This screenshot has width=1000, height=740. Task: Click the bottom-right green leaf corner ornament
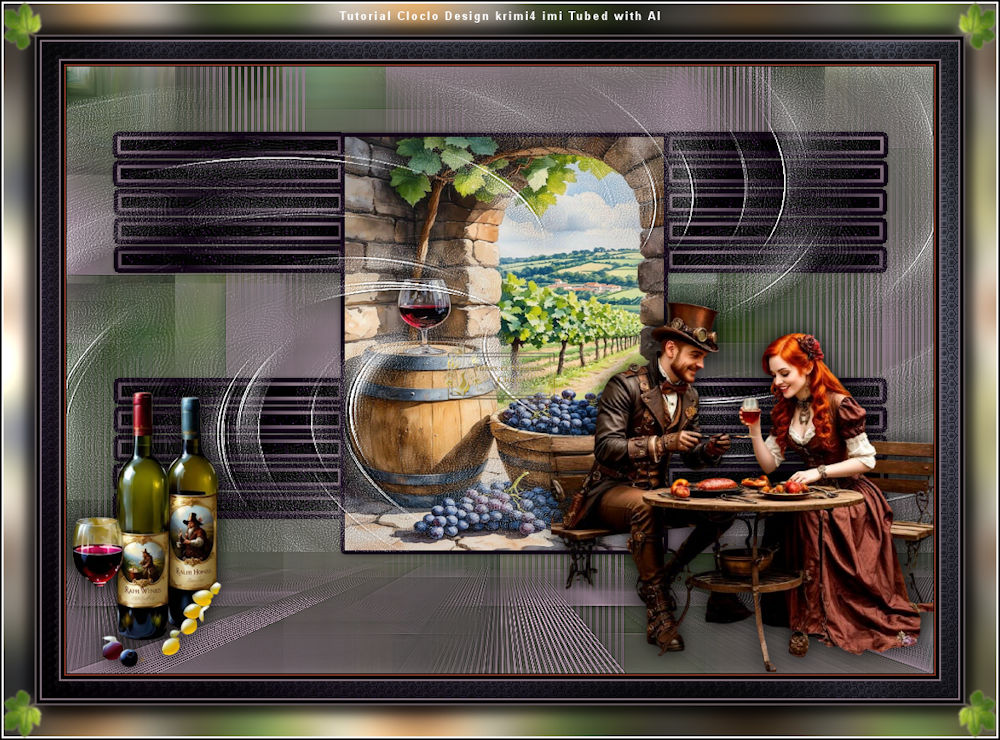point(976,713)
